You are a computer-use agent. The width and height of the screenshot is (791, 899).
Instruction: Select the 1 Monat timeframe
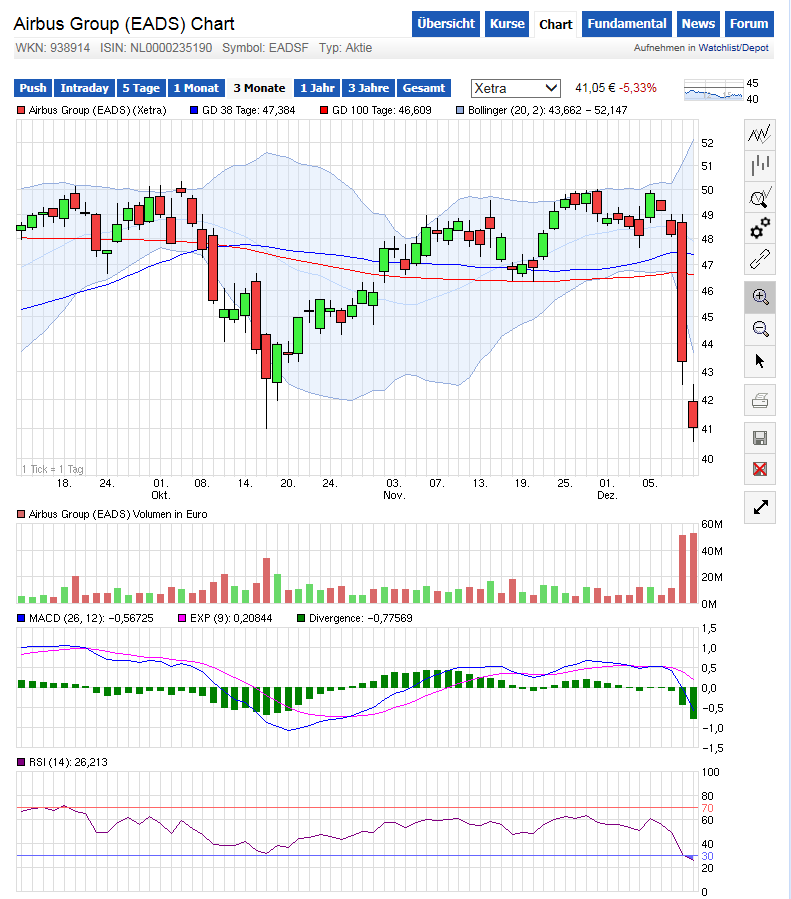pos(196,88)
